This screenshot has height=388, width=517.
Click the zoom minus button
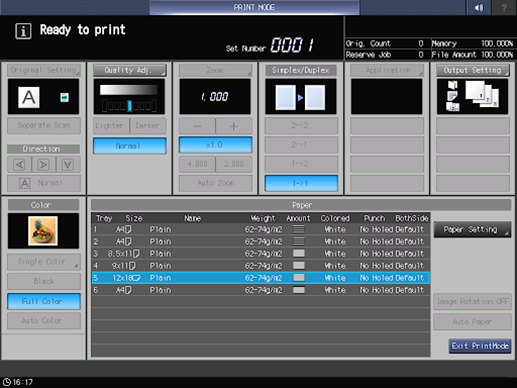click(x=197, y=126)
